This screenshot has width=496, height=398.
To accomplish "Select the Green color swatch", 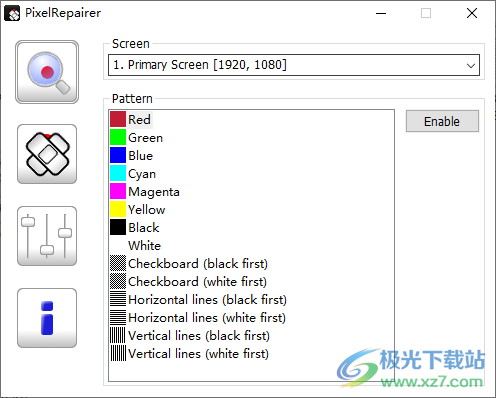I will tap(118, 138).
